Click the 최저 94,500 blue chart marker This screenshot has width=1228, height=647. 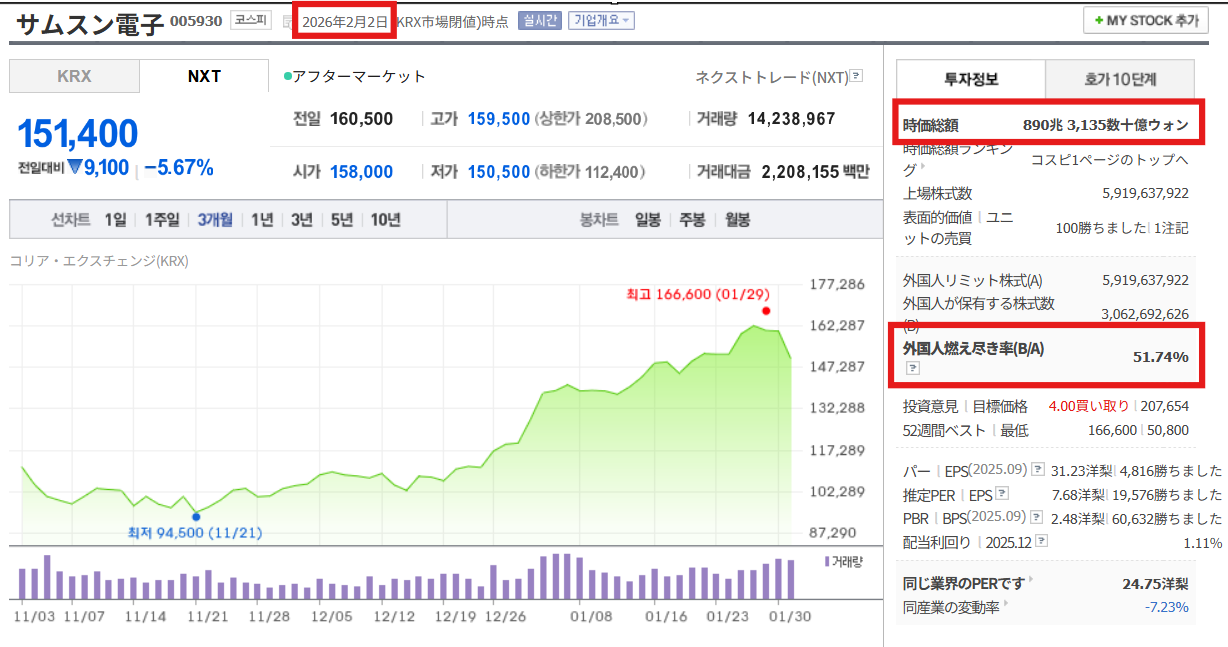[196, 516]
